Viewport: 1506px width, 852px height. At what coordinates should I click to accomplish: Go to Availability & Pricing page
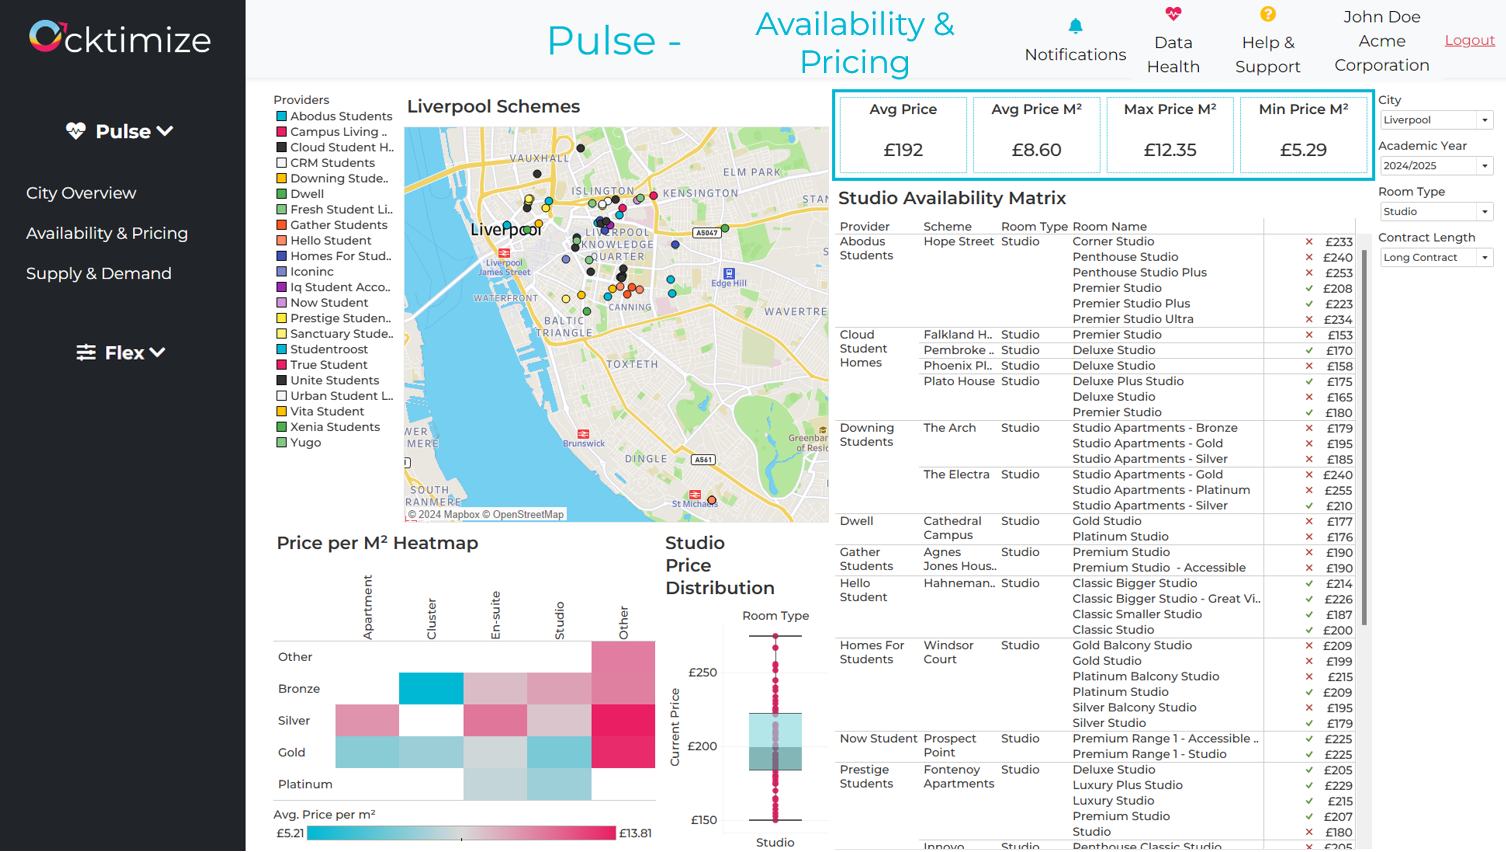[107, 233]
